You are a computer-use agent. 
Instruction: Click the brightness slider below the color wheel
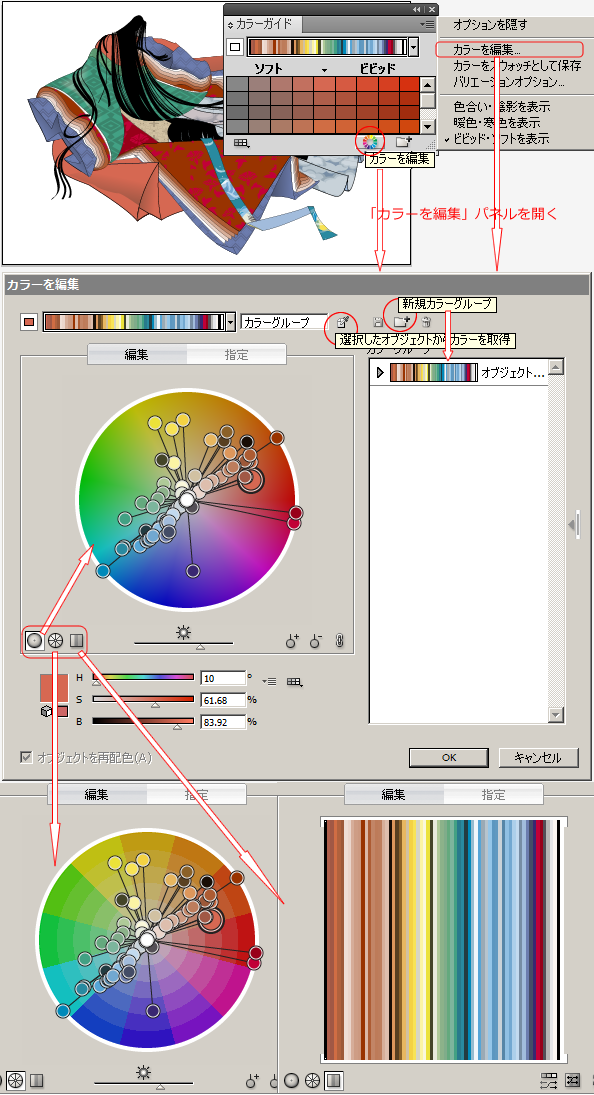(x=184, y=643)
